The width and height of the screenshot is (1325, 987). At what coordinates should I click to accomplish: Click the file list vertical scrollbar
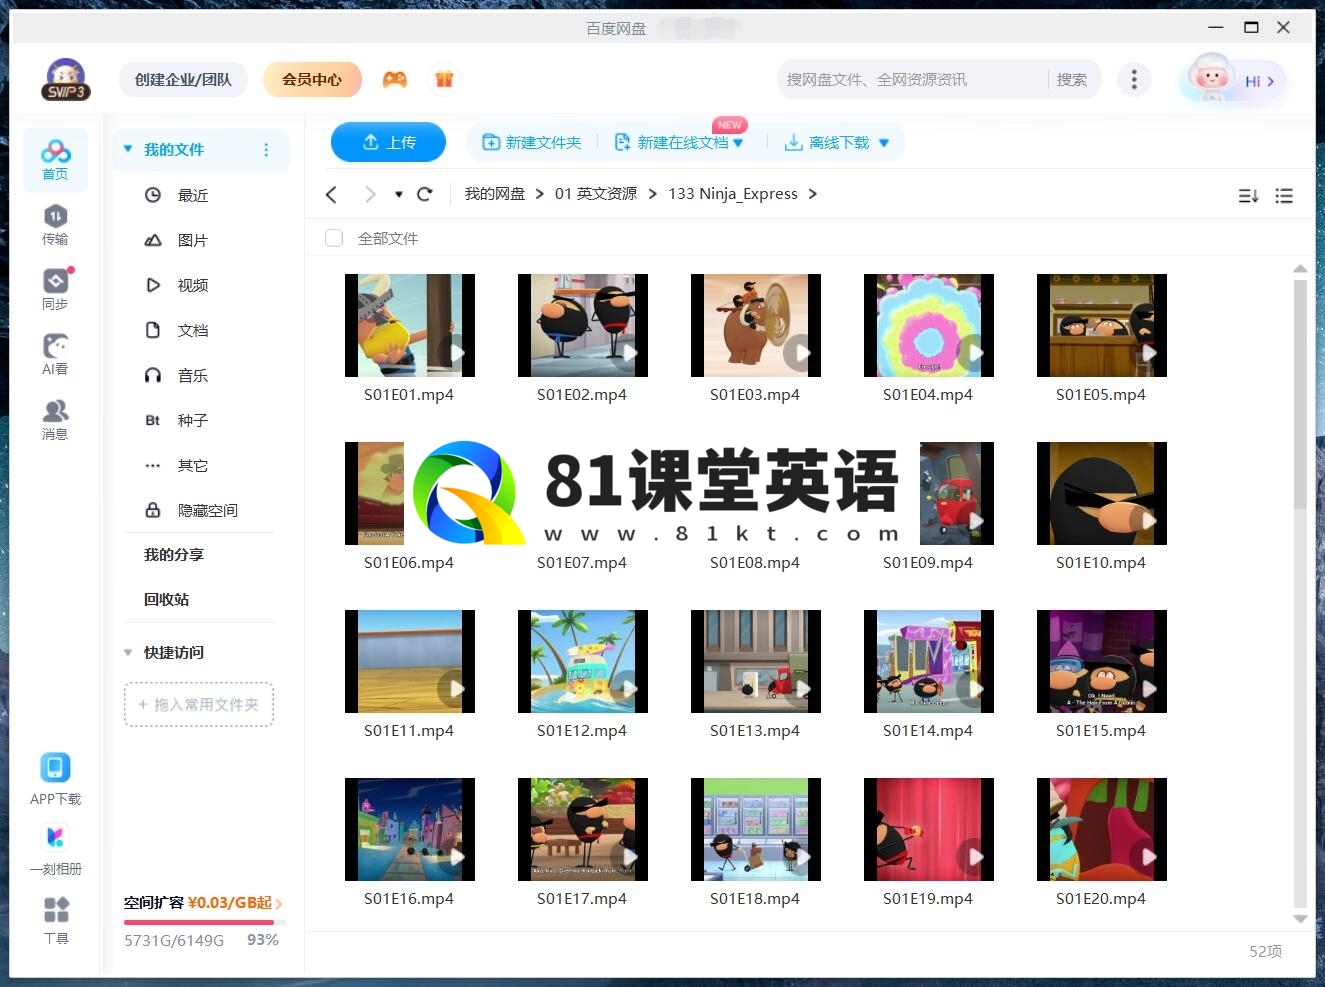pos(1300,395)
